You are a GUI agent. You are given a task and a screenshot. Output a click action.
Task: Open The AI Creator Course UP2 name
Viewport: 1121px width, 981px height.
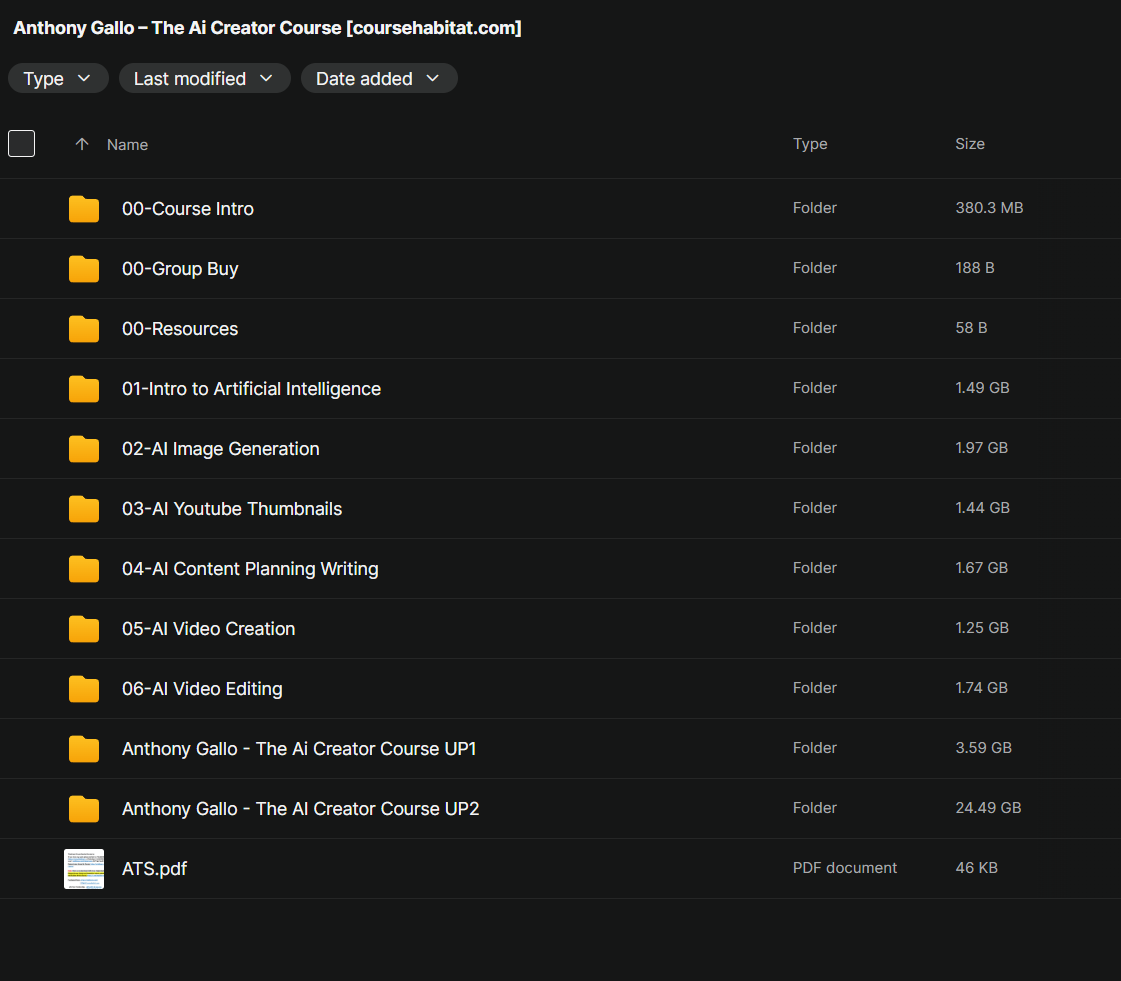pos(300,809)
